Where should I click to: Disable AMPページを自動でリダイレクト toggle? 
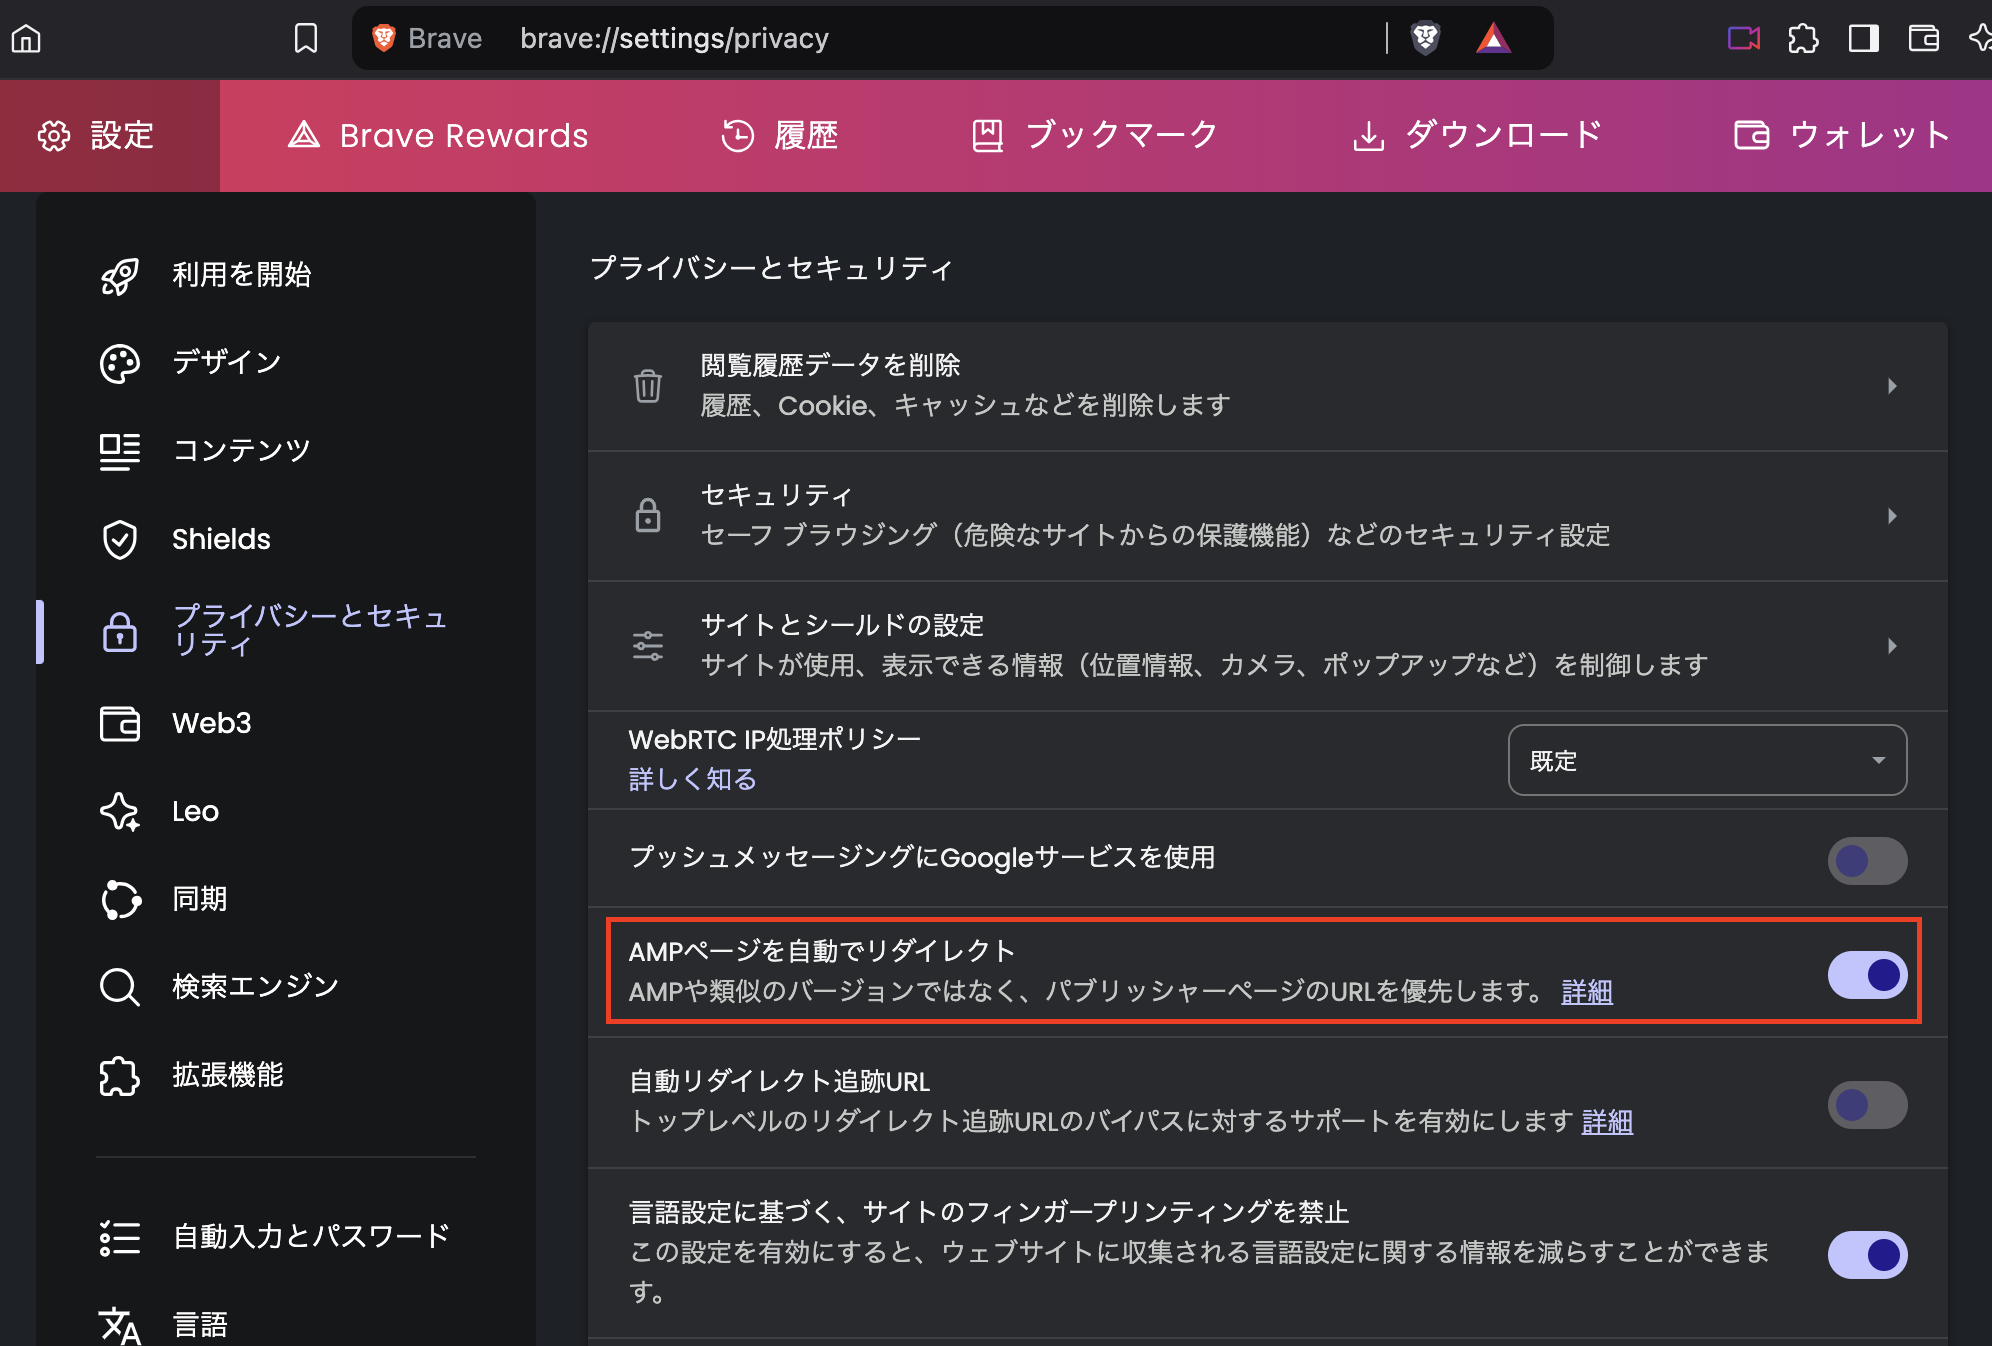1867,975
